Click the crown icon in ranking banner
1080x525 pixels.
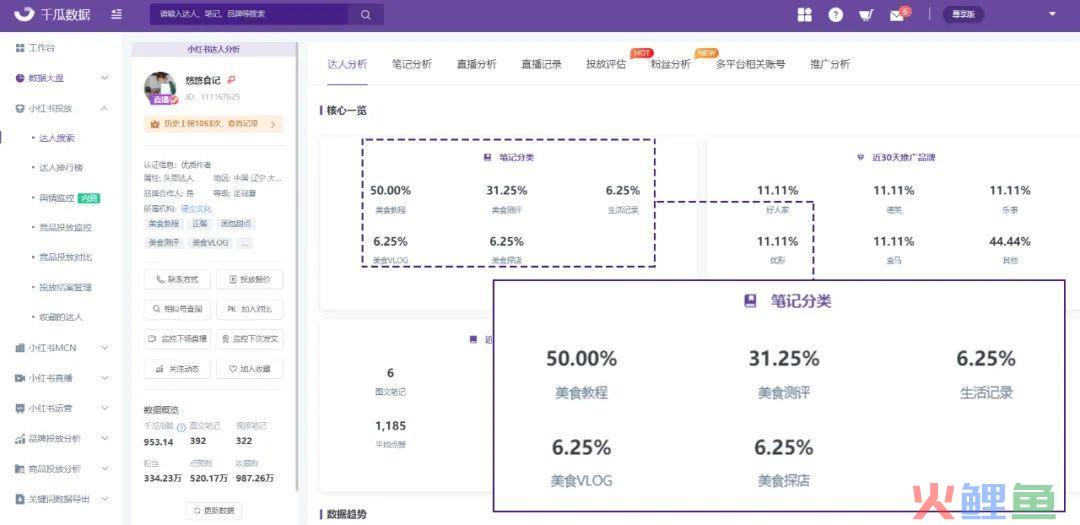pyautogui.click(x=155, y=124)
